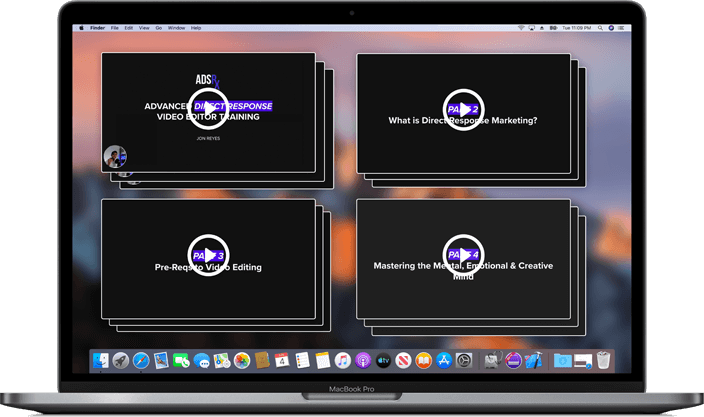Open the View menu

[144, 28]
